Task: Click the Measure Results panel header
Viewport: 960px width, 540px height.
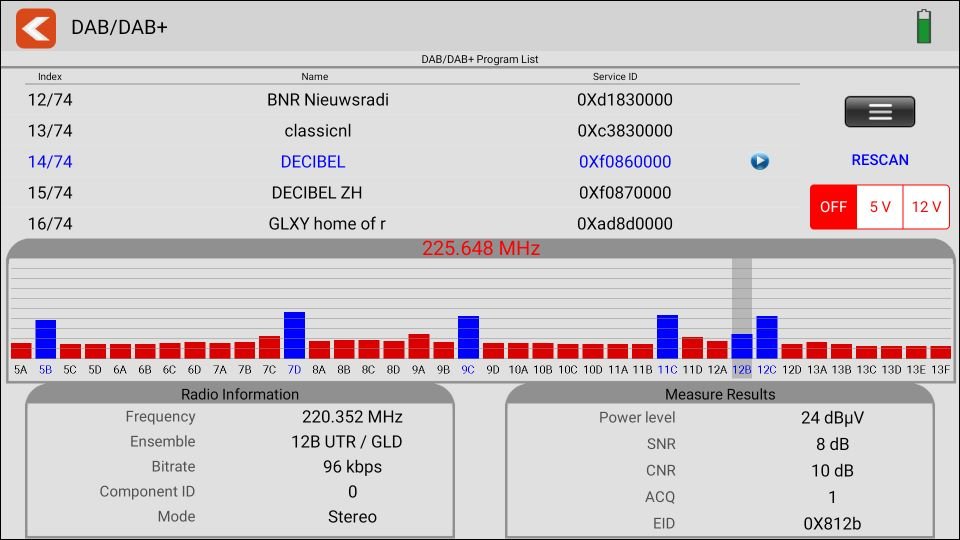Action: click(720, 394)
